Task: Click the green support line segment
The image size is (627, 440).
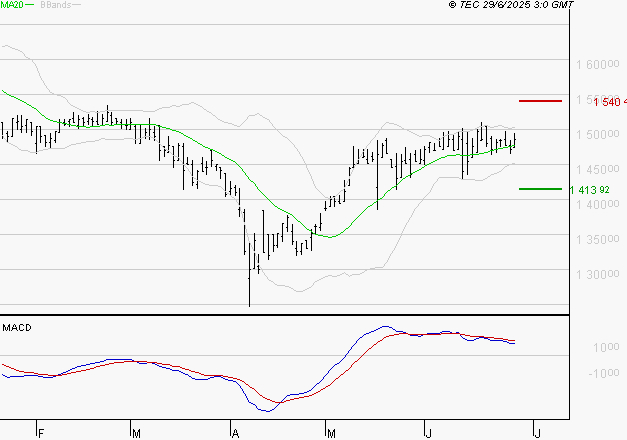Action: pyautogui.click(x=540, y=189)
